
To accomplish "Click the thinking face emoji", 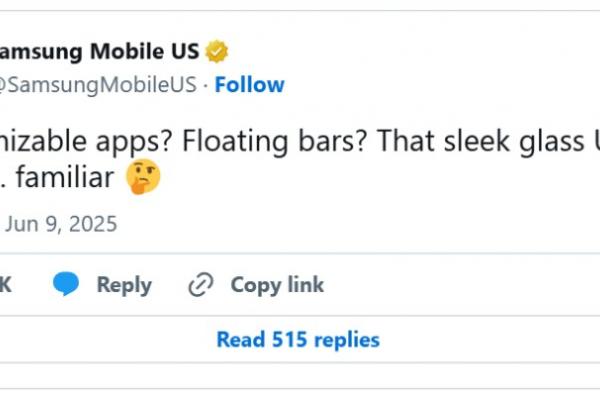I will point(143,176).
